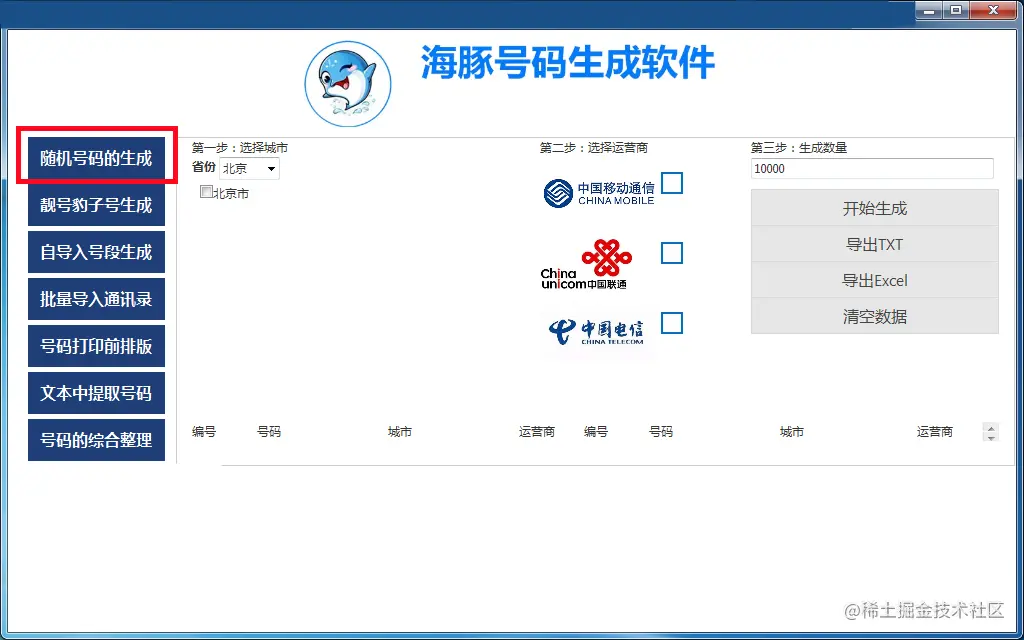Viewport: 1024px width, 640px height.
Task: Click the quantity input field showing 10000
Action: pyautogui.click(x=872, y=168)
